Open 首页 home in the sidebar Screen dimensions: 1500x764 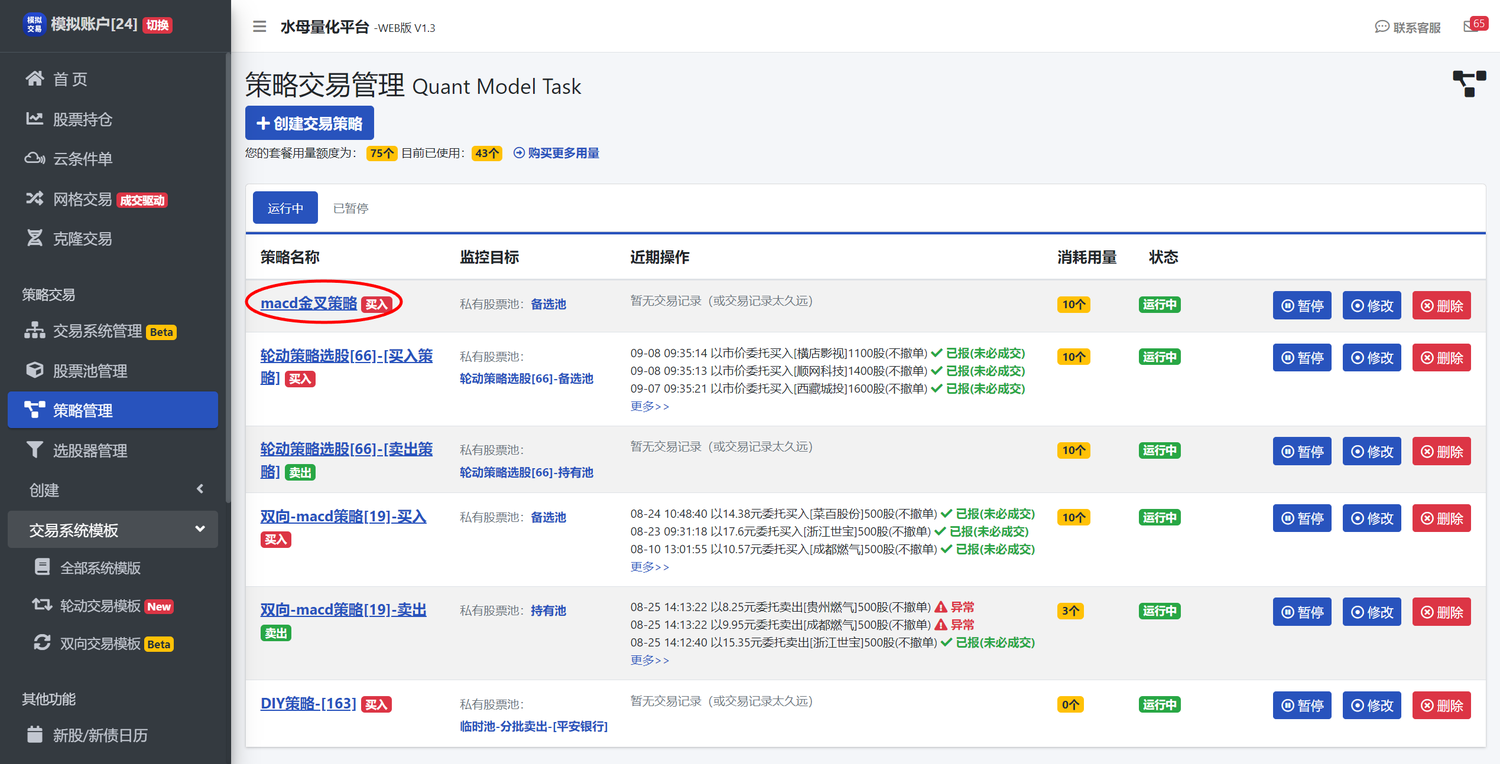click(70, 79)
